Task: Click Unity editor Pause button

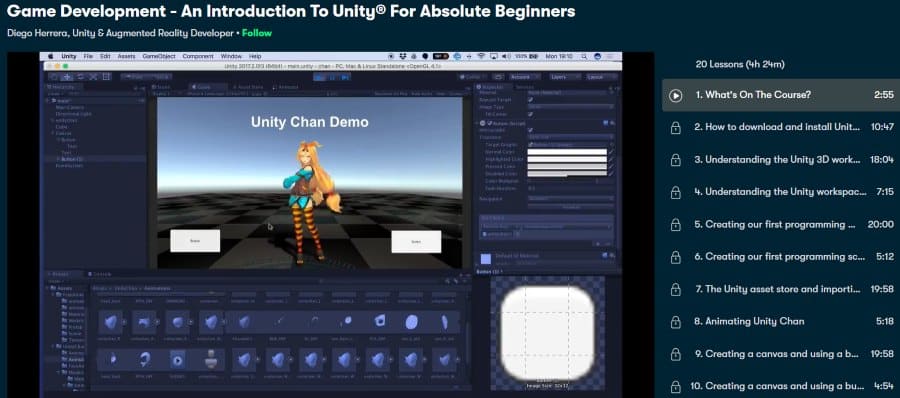Action: click(x=333, y=77)
